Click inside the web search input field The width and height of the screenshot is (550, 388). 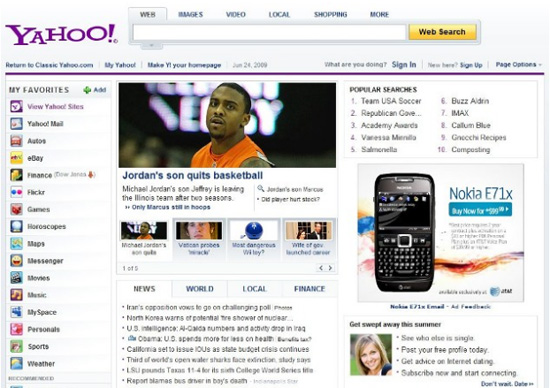click(x=269, y=32)
